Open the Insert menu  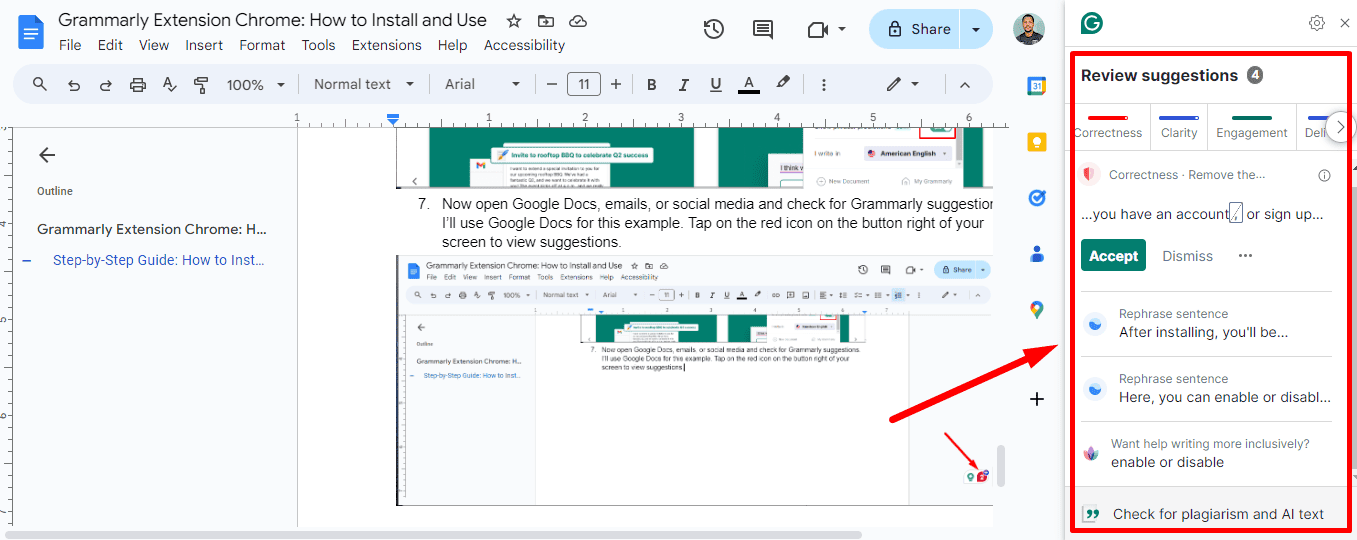(204, 45)
